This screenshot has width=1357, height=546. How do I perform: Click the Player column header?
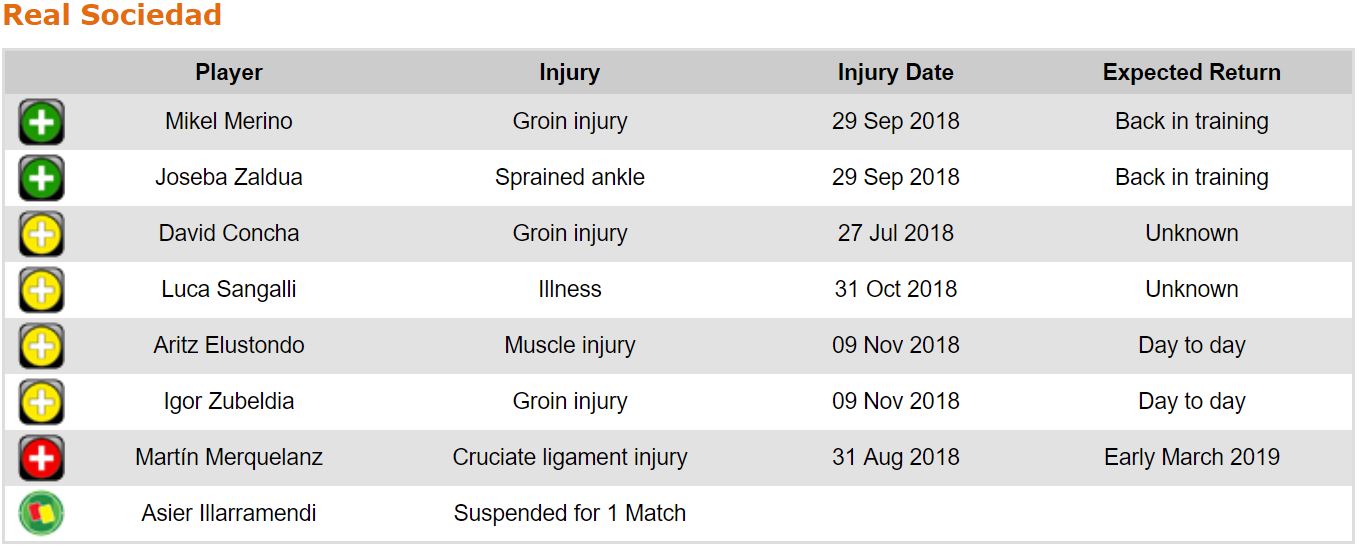(x=229, y=73)
